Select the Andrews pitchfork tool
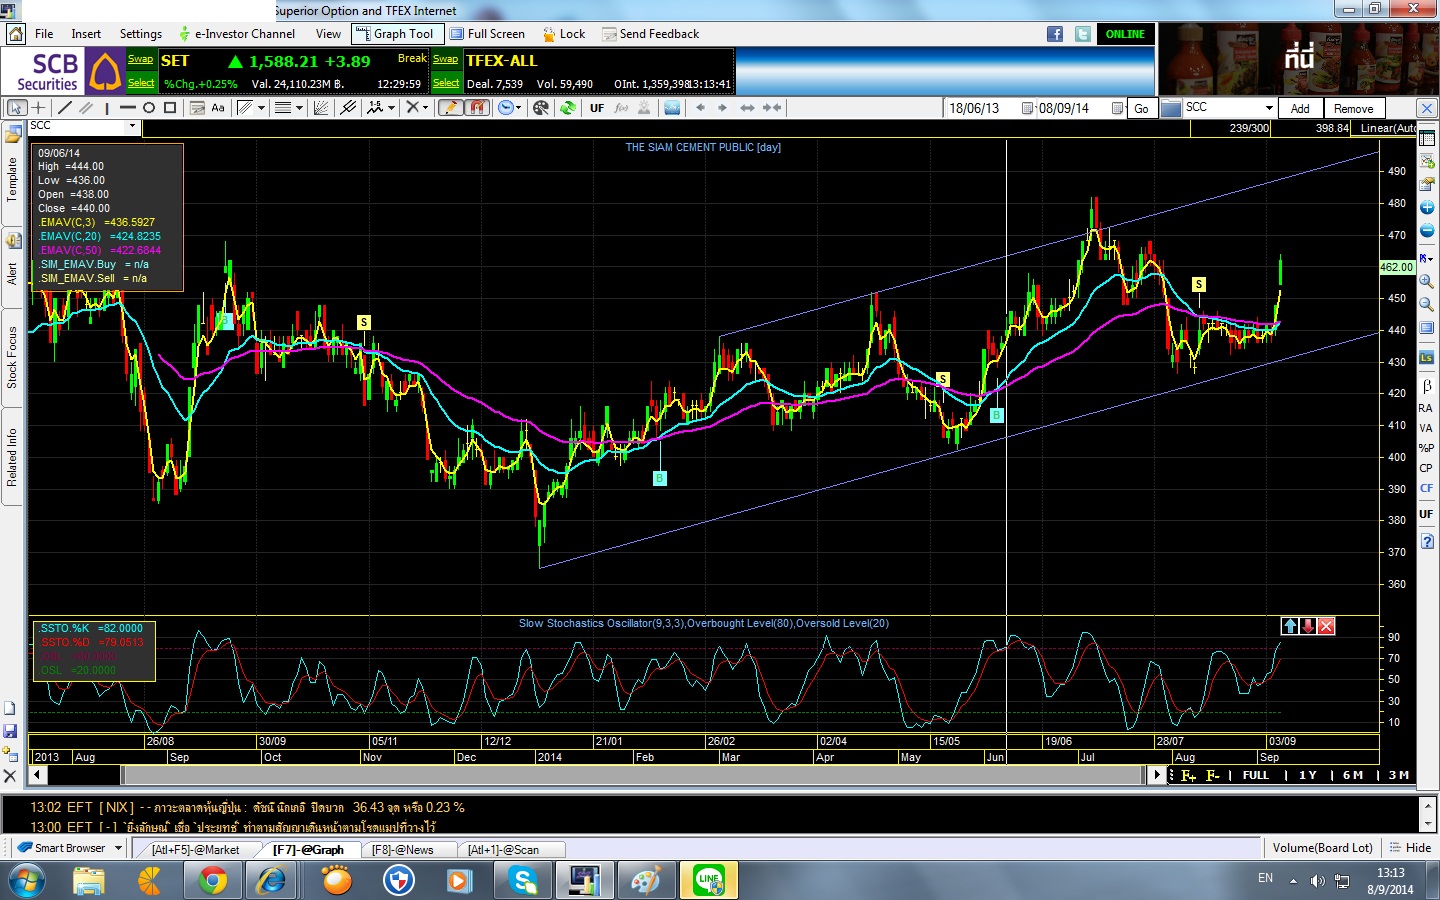 (x=348, y=108)
